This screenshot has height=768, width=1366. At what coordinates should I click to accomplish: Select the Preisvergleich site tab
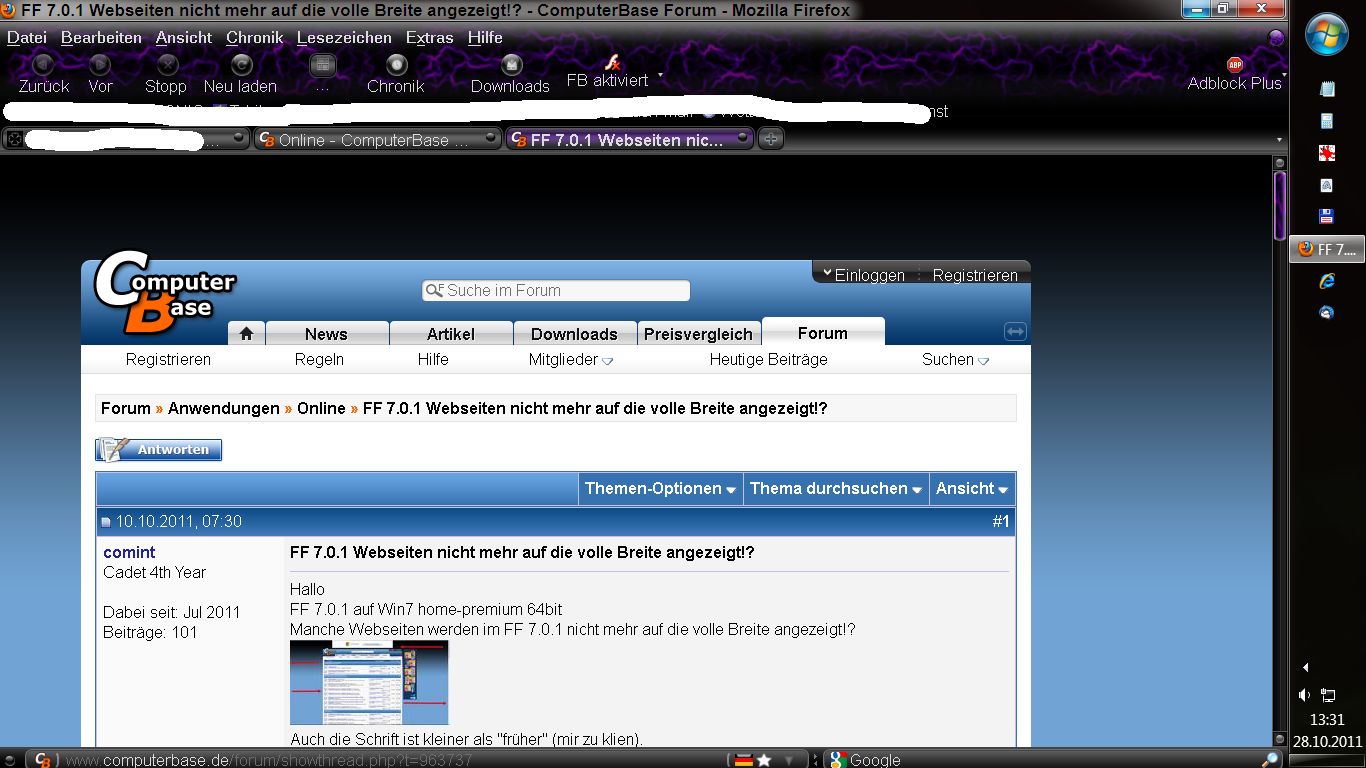[x=698, y=334]
